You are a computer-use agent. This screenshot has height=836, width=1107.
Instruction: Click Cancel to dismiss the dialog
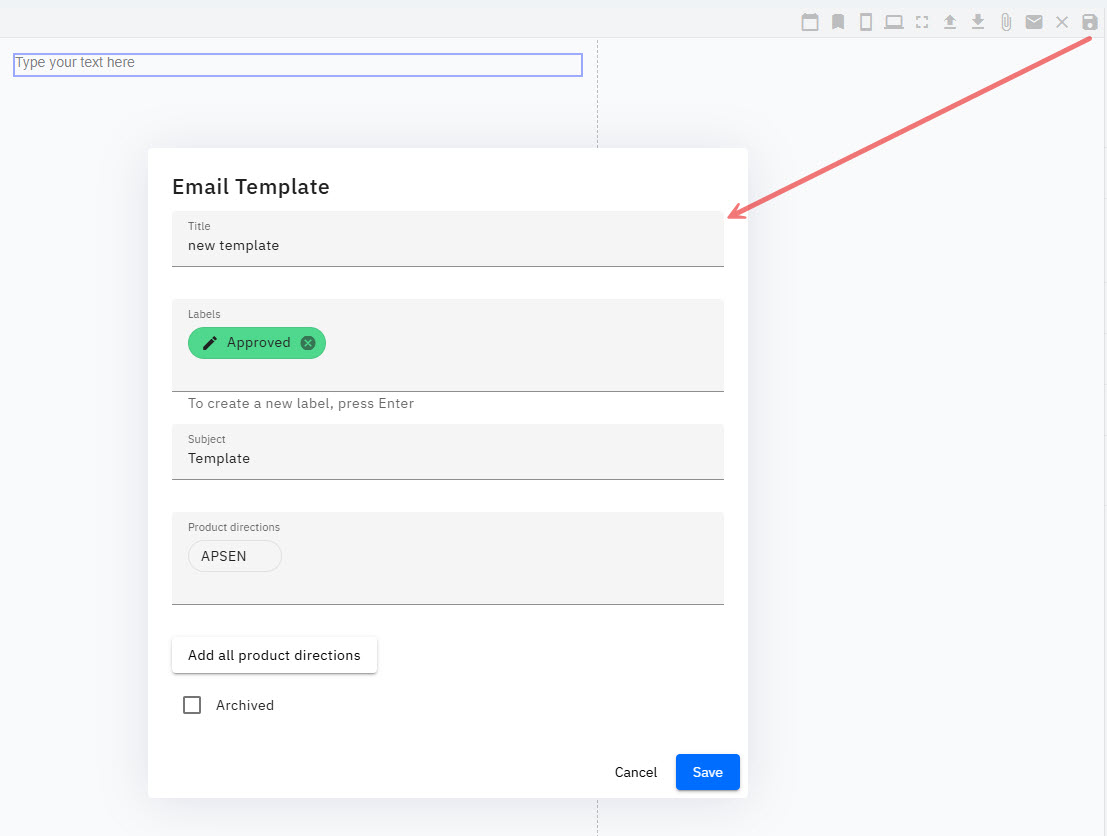(635, 772)
